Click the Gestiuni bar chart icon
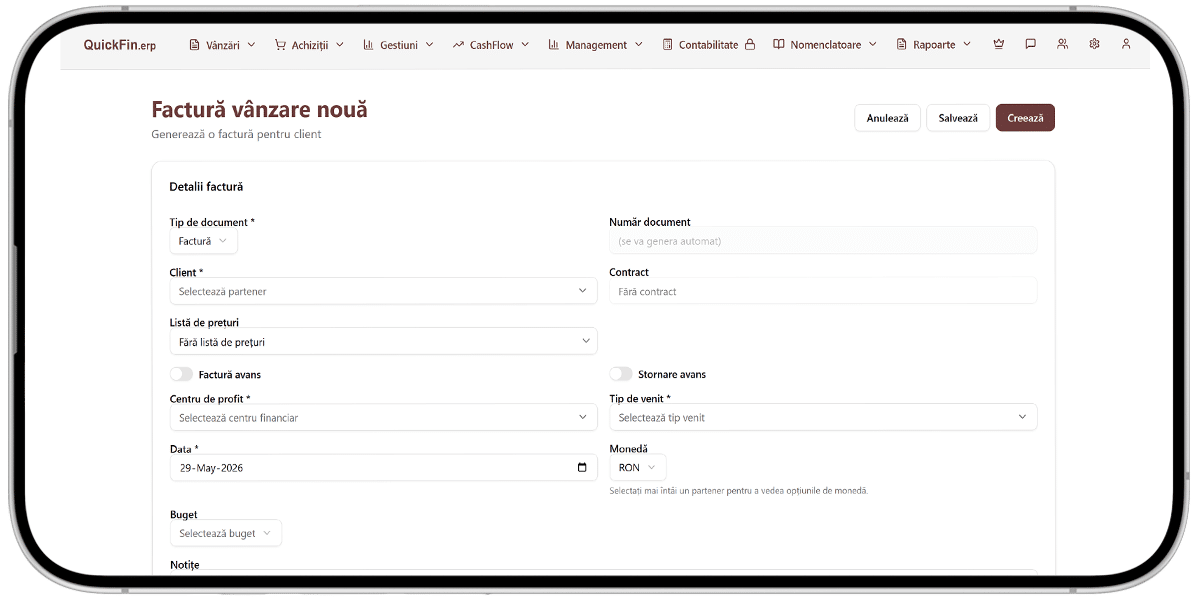This screenshot has width=1200, height=600. [368, 45]
